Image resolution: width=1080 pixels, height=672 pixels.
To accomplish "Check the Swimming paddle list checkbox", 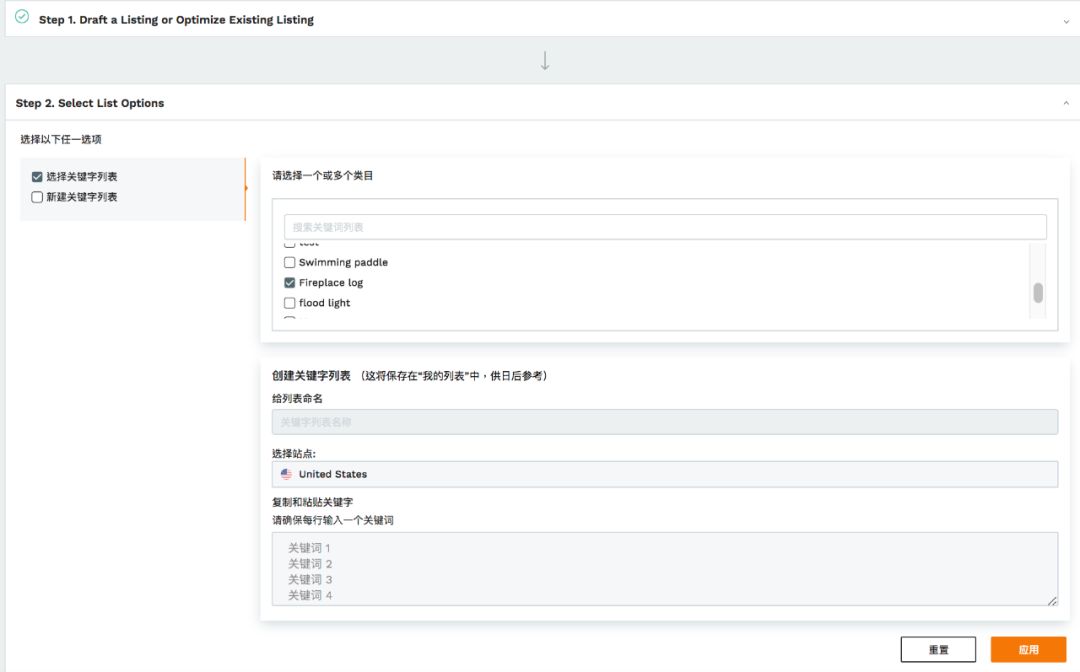I will click(x=289, y=262).
